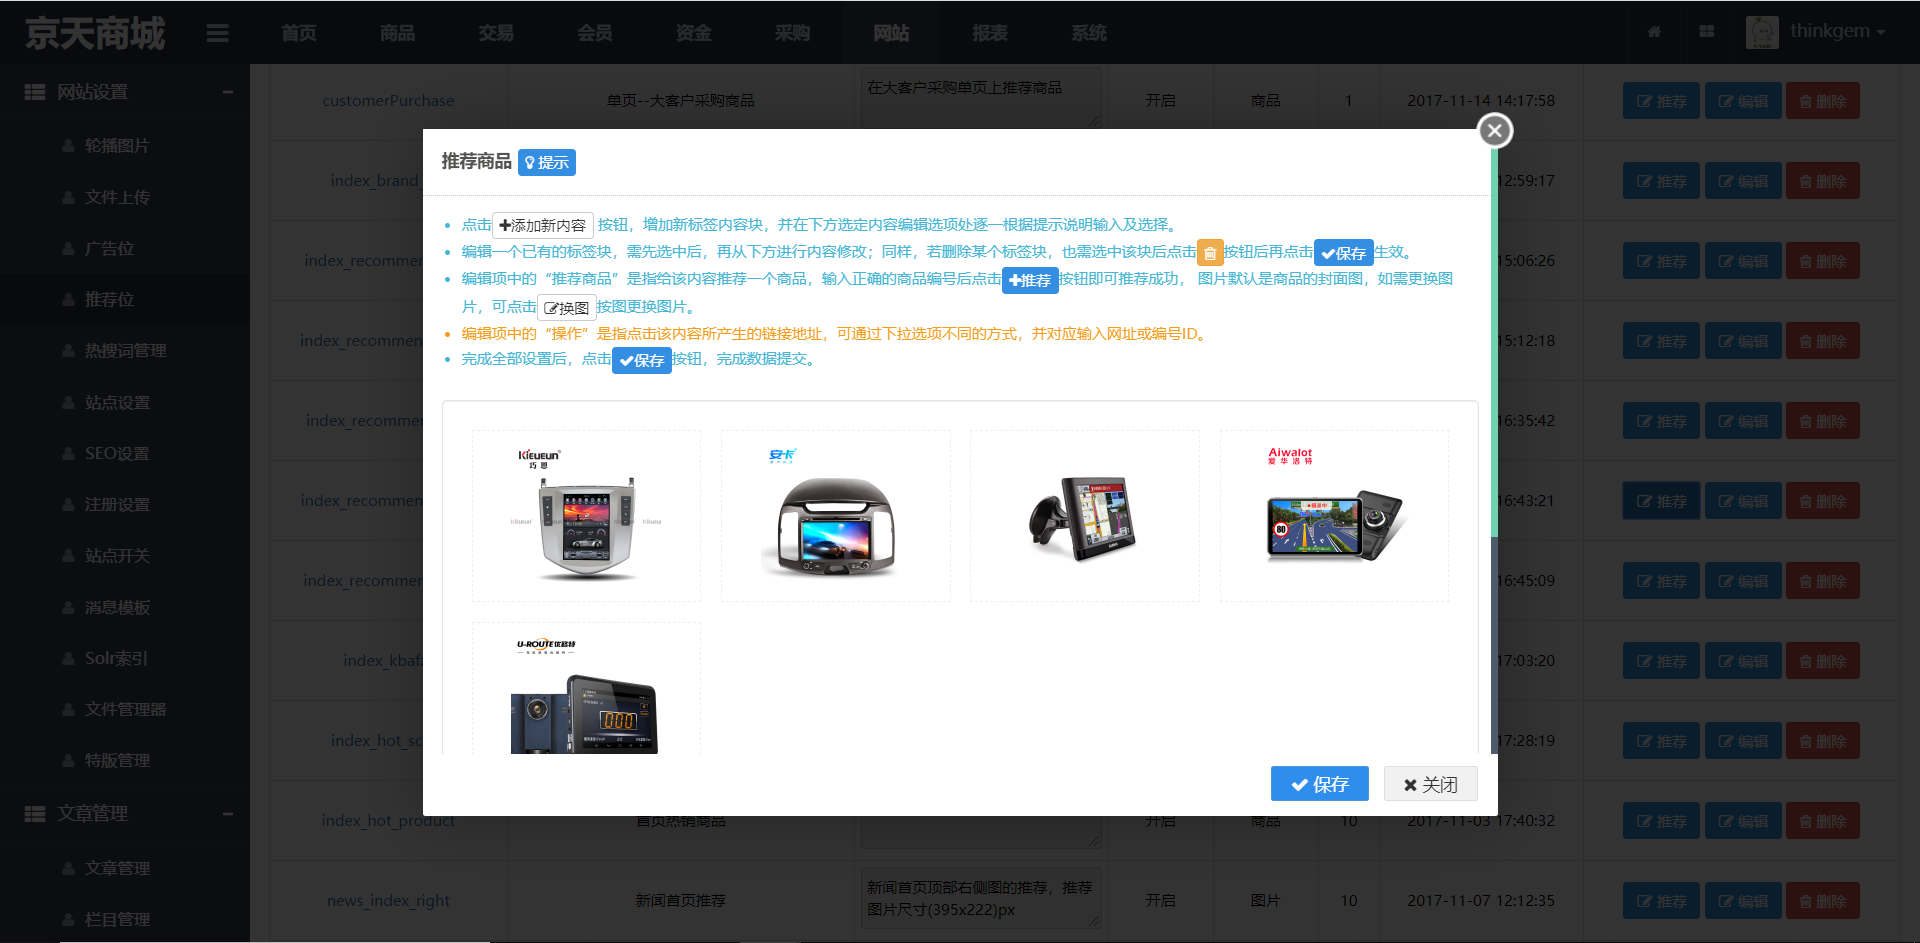The width and height of the screenshot is (1920, 943).
Task: Click the news_index_right description text area
Action: pos(981,898)
